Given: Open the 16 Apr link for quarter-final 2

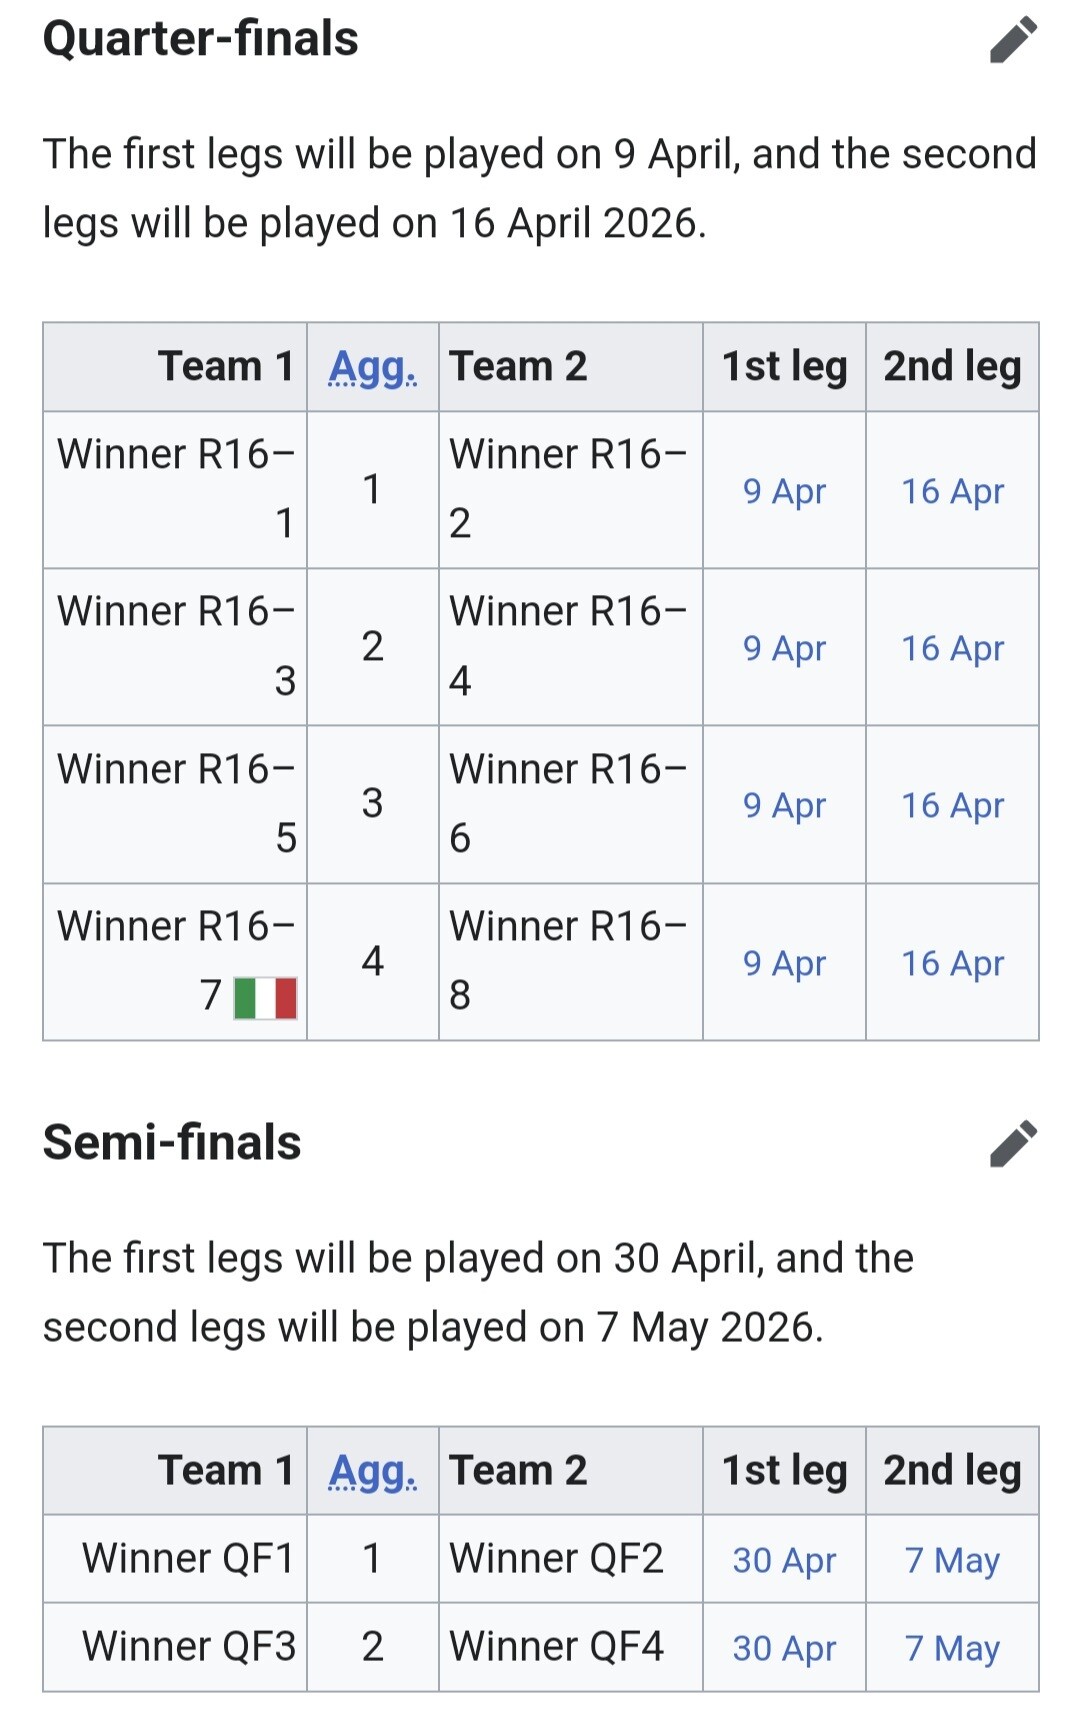Looking at the screenshot, I should [952, 648].
